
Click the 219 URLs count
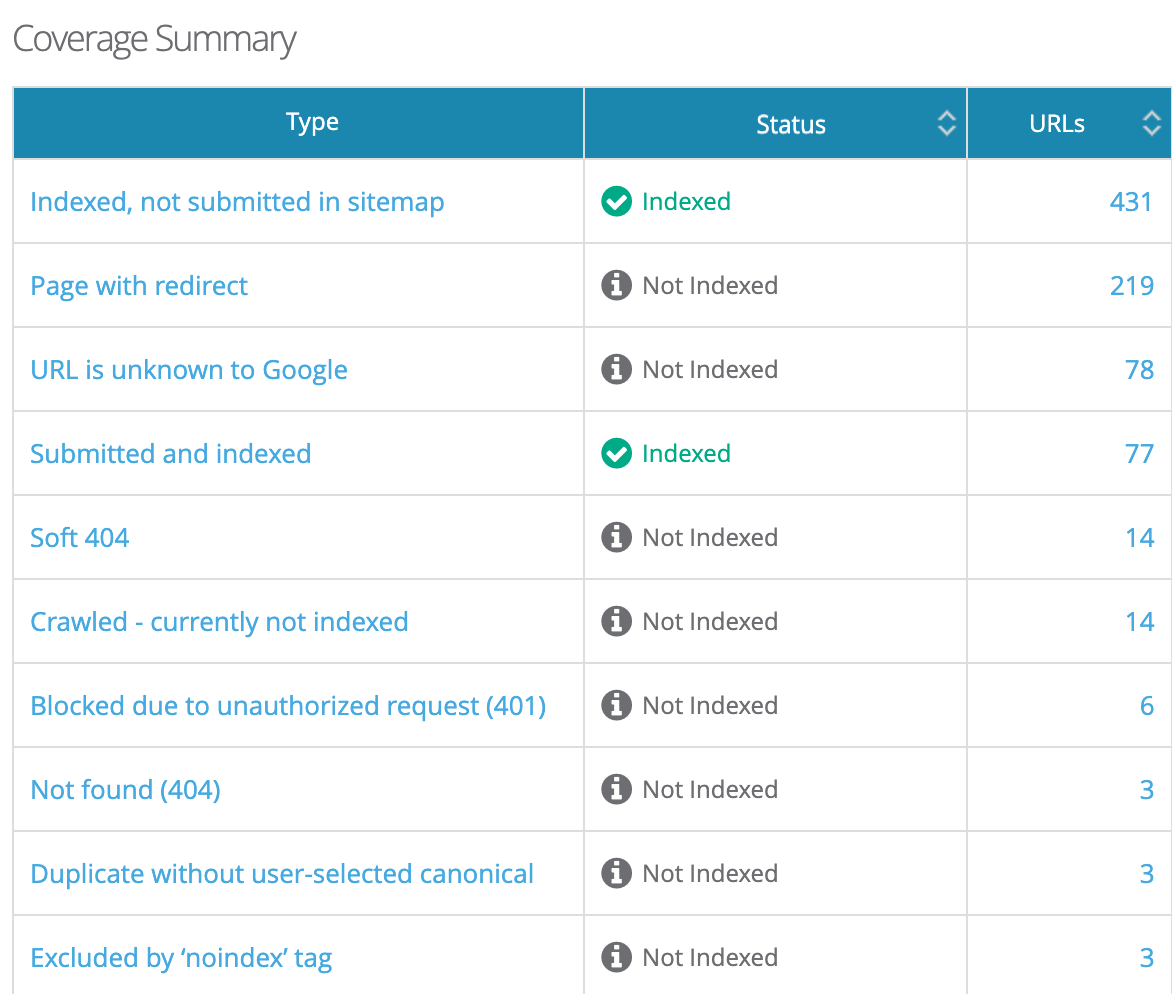click(1131, 286)
